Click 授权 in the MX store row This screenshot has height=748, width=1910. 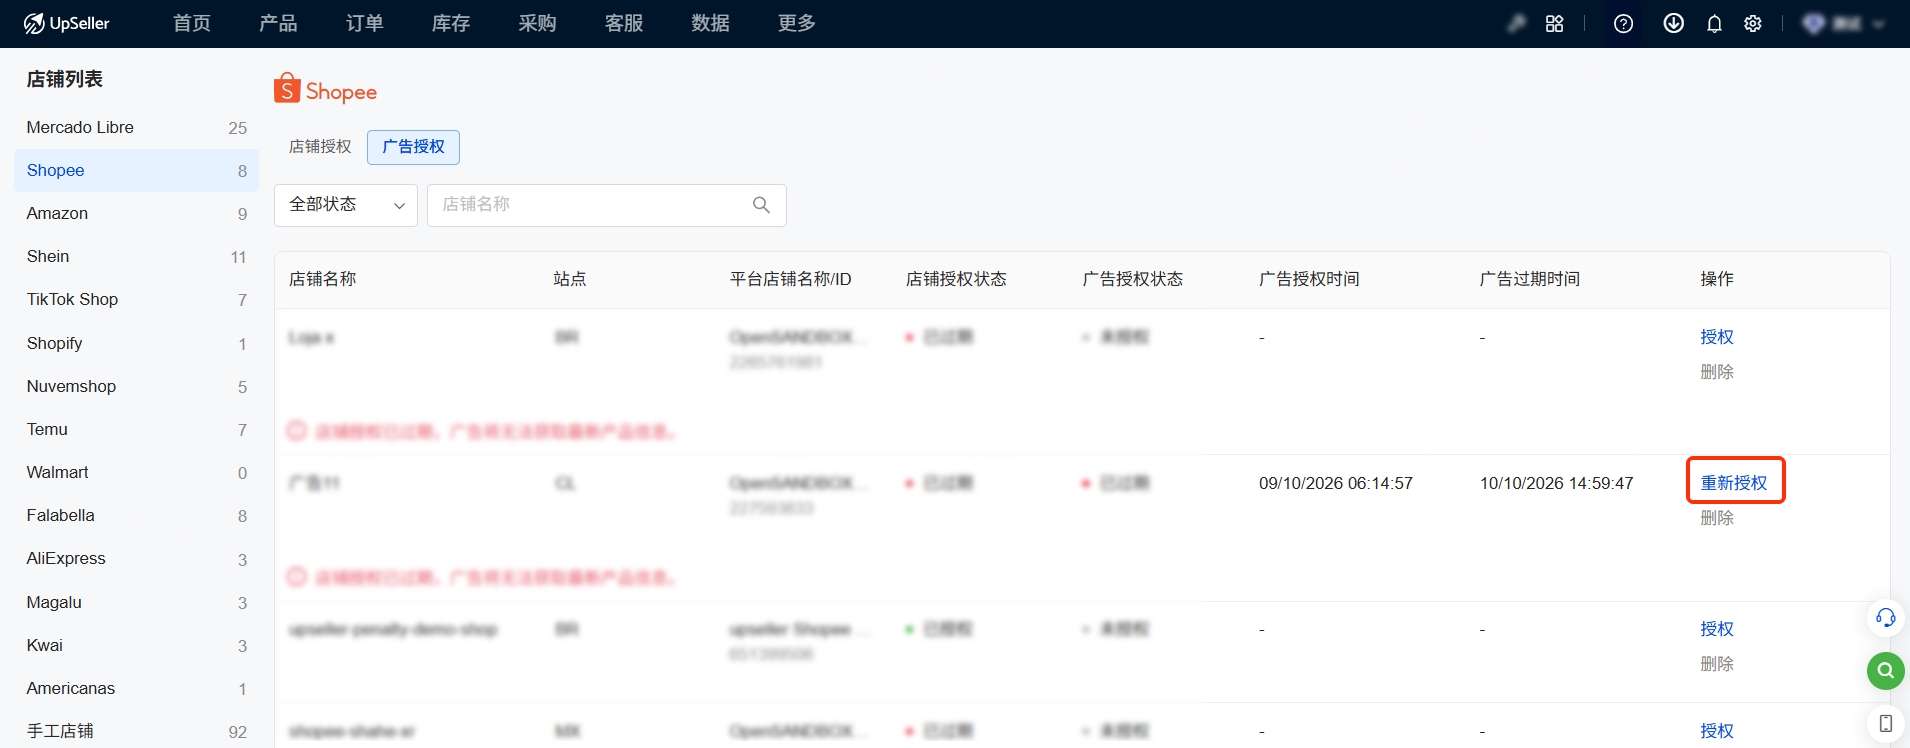[1717, 731]
